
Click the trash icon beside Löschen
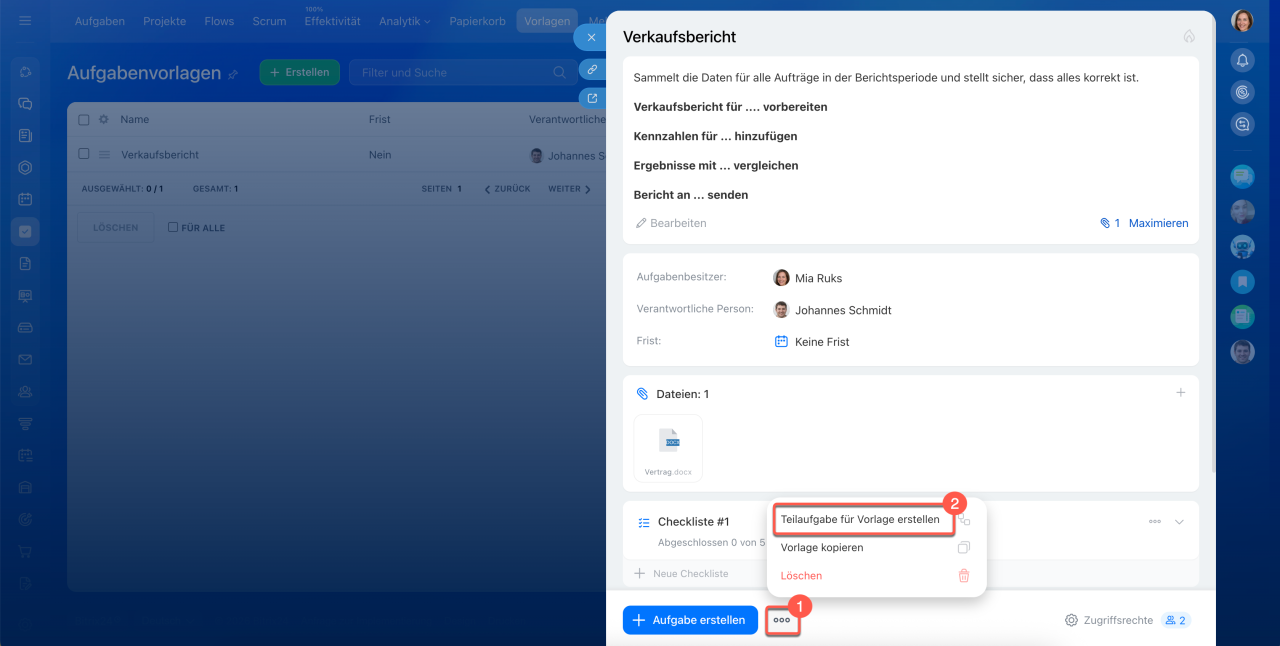point(964,576)
